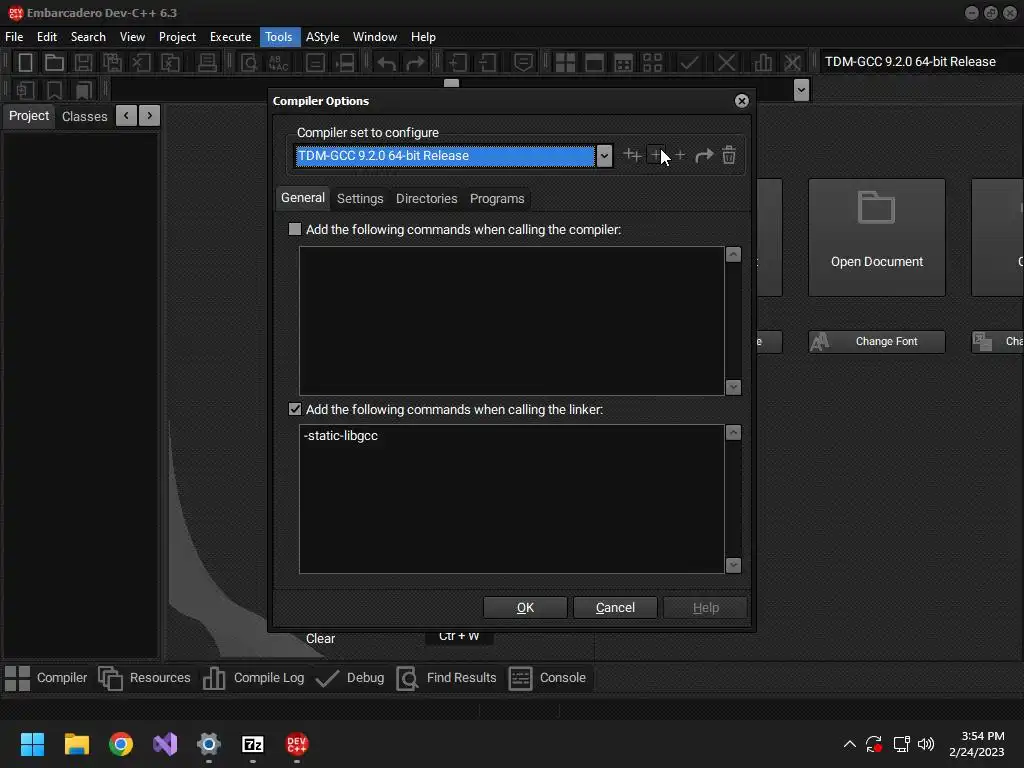The image size is (1024, 768).
Task: Open the AStyle menu
Action: click(x=323, y=37)
